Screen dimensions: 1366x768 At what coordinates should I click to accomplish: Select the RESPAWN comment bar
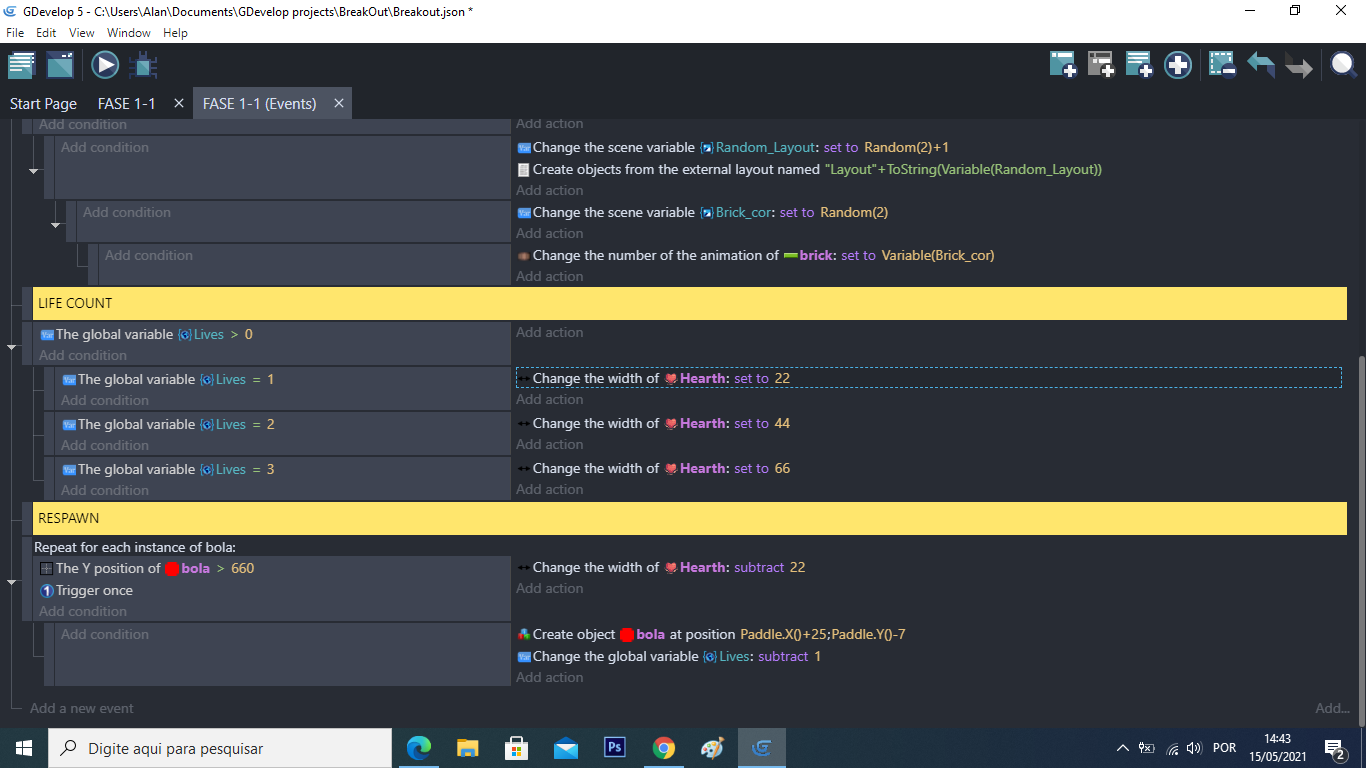(x=690, y=518)
